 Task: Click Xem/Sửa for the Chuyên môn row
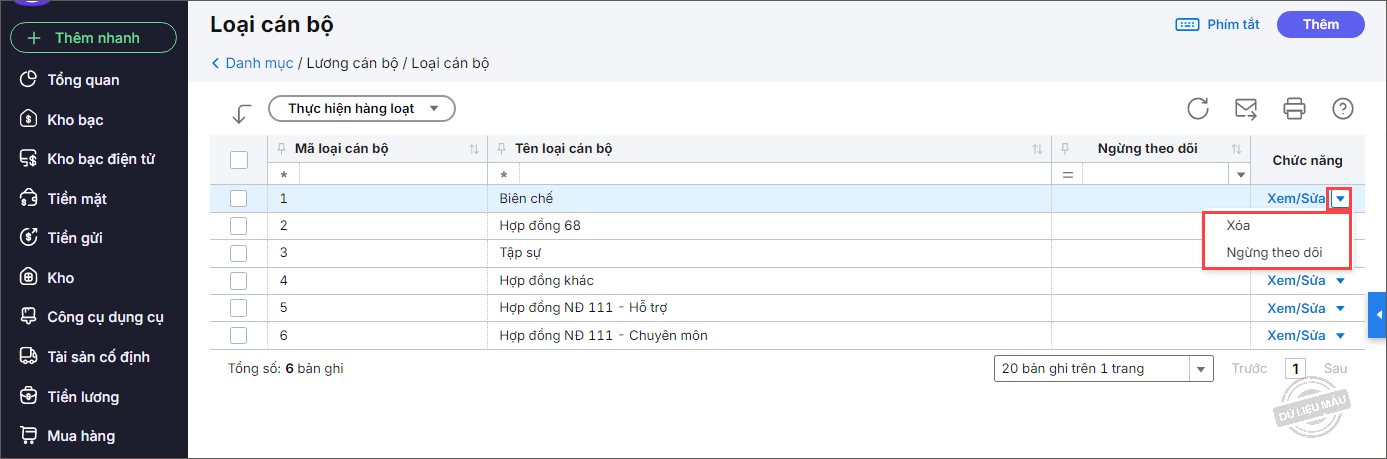(x=1296, y=336)
